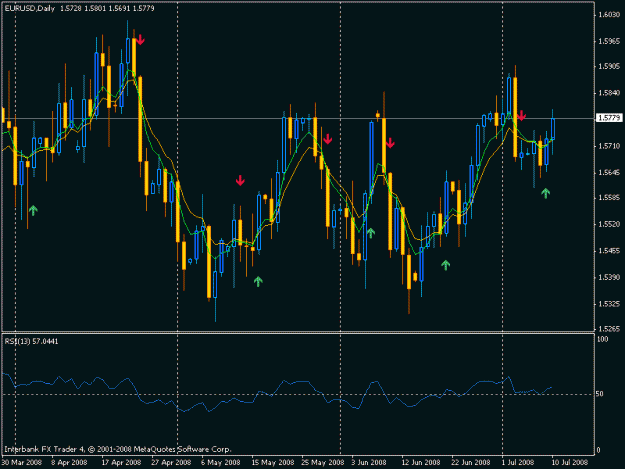Click green buy arrow just before 15 May 2008
The width and height of the screenshot is (625, 469).
click(x=258, y=281)
